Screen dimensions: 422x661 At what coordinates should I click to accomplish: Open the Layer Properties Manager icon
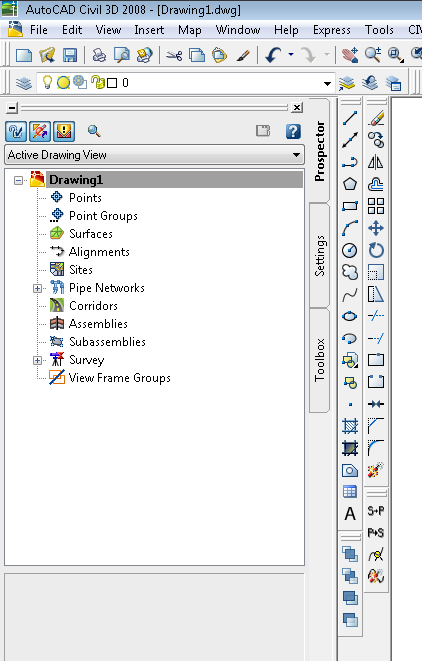pos(24,83)
